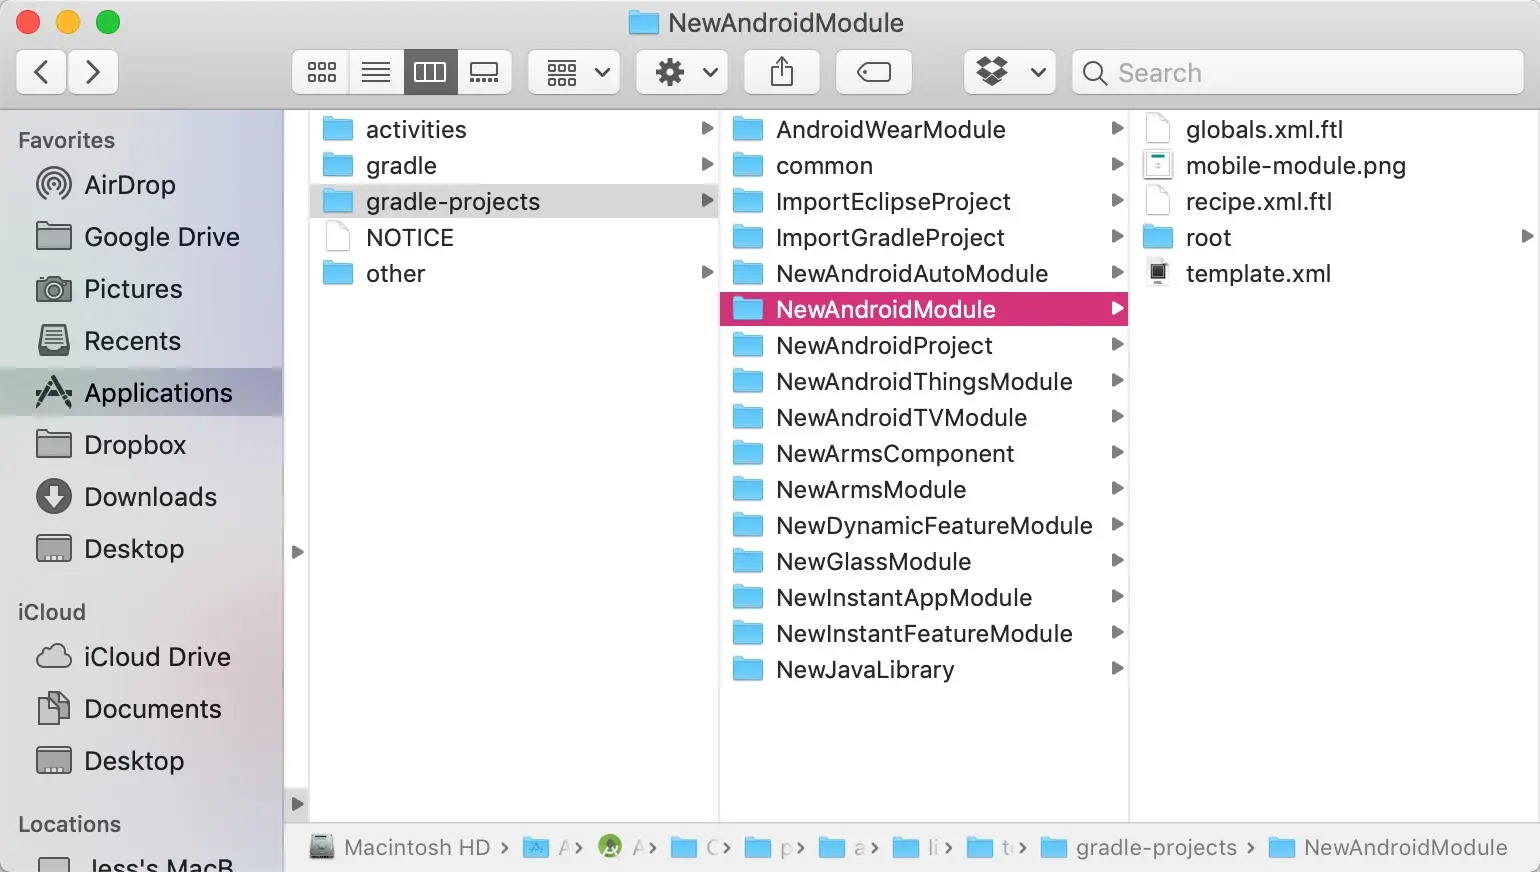
Task: Select the template.xml file
Action: click(1335, 273)
